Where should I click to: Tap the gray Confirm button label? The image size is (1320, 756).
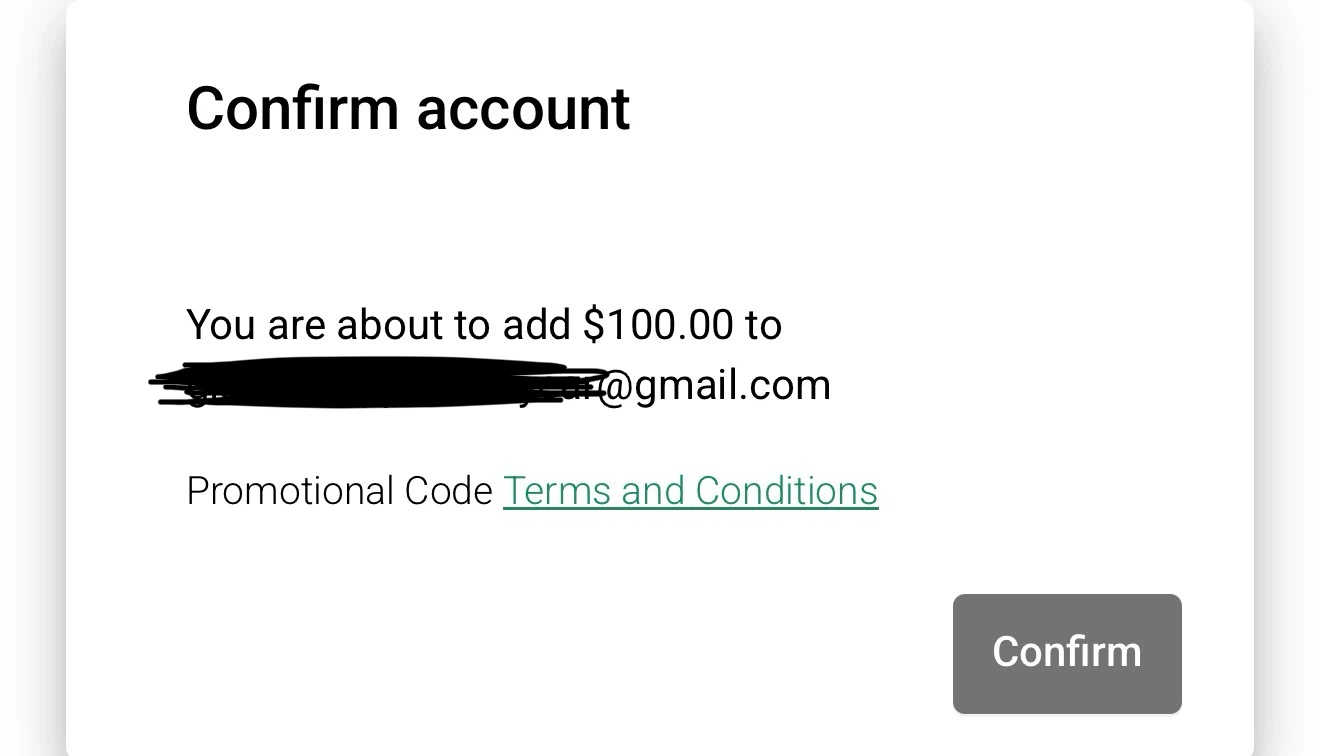click(x=1067, y=652)
